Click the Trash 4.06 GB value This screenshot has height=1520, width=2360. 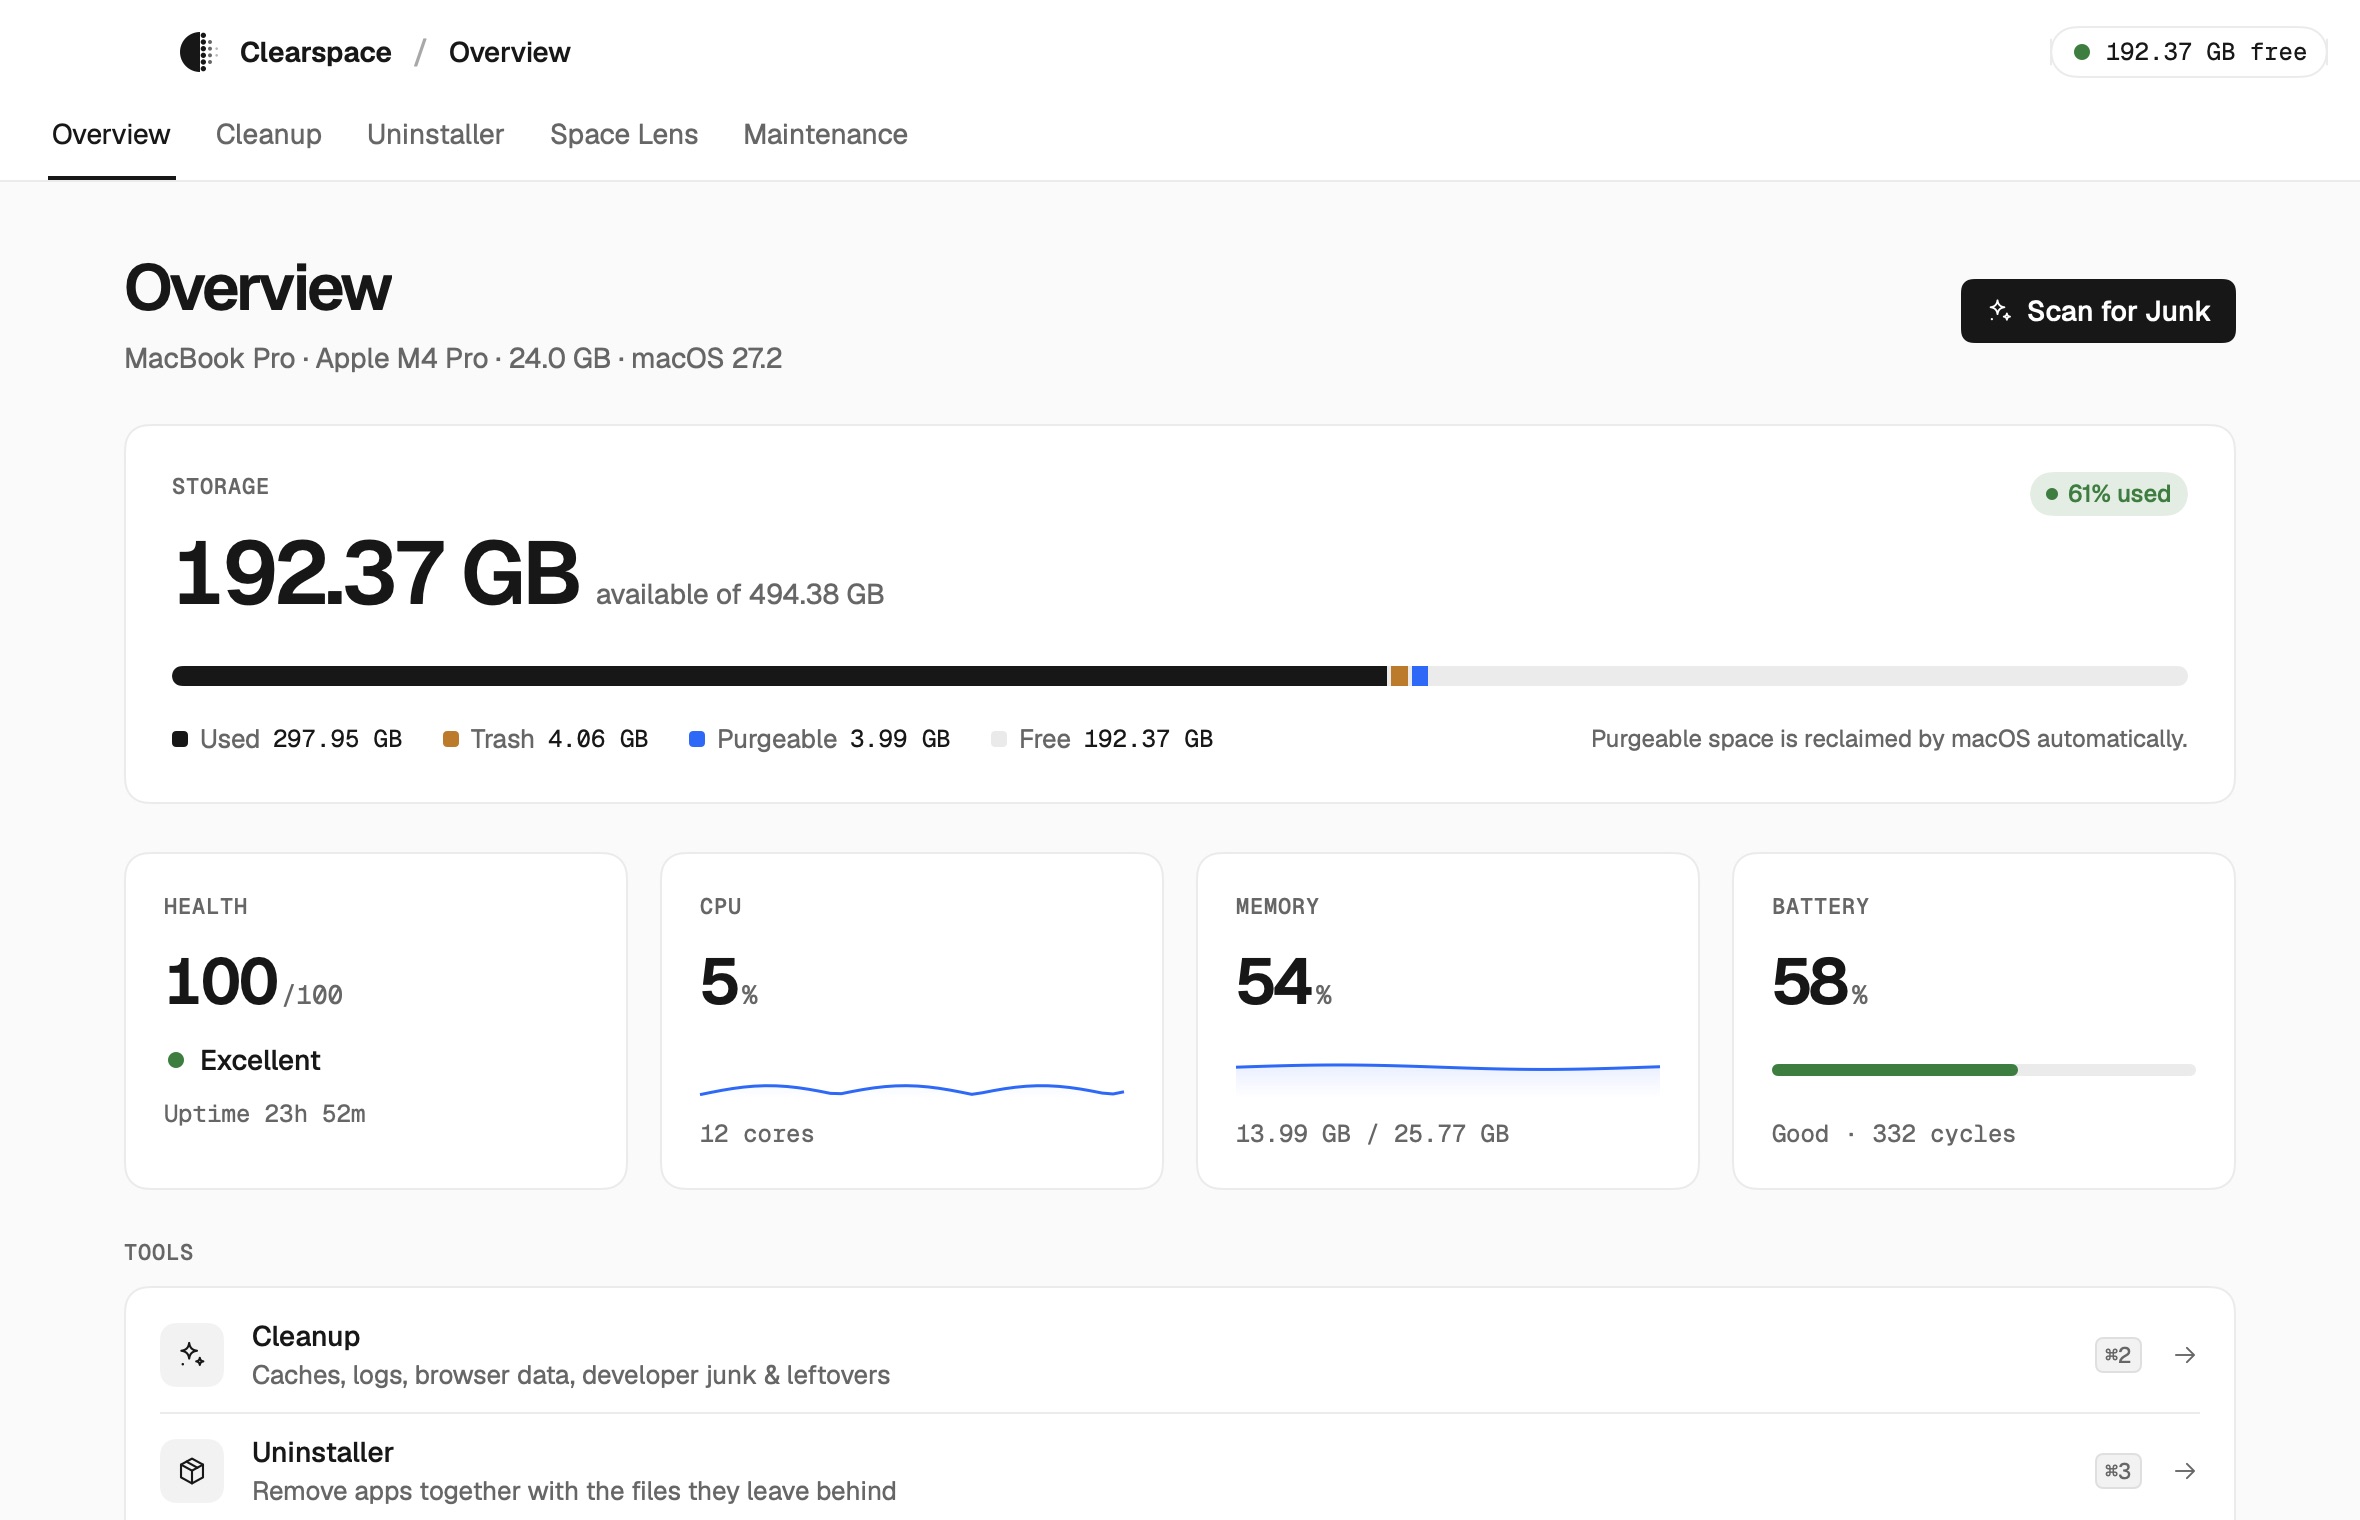[x=598, y=739]
